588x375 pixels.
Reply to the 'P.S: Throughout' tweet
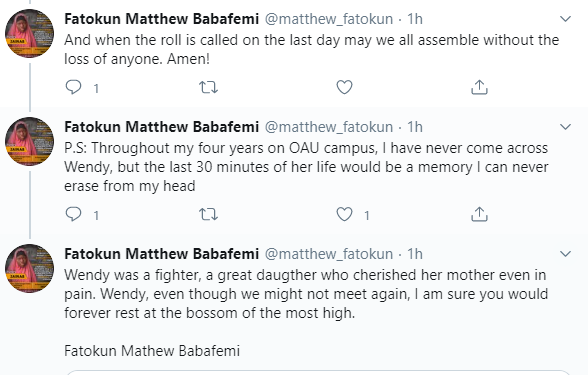point(74,214)
